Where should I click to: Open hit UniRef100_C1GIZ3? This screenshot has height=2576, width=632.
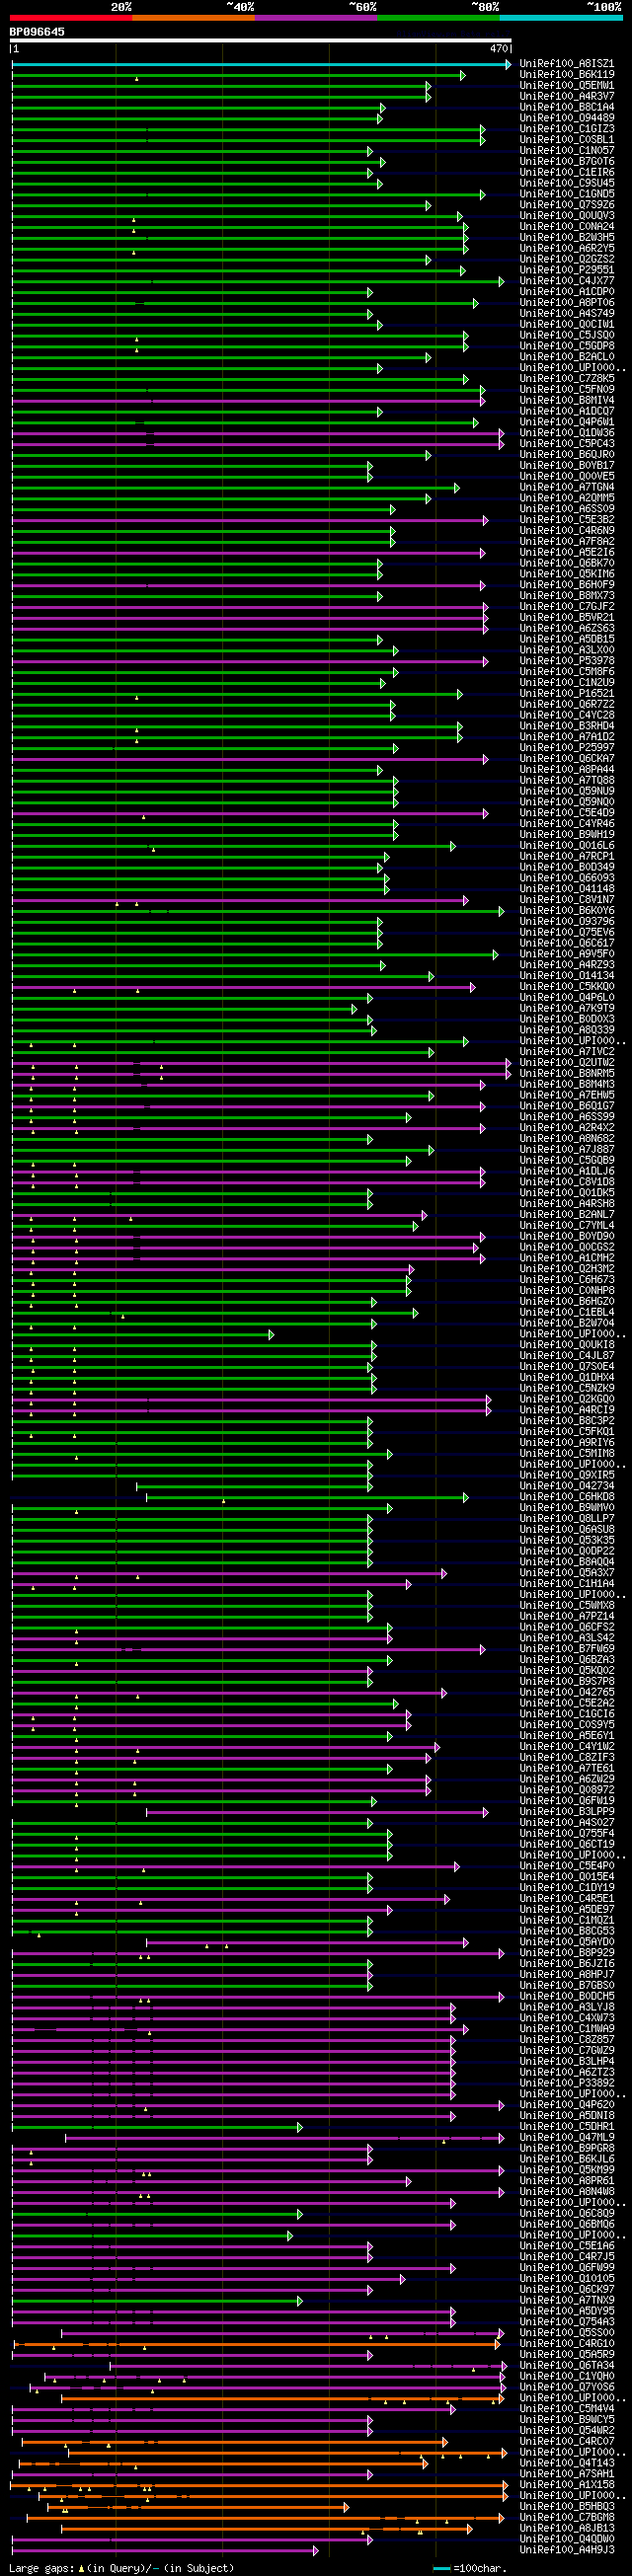pos(567,129)
